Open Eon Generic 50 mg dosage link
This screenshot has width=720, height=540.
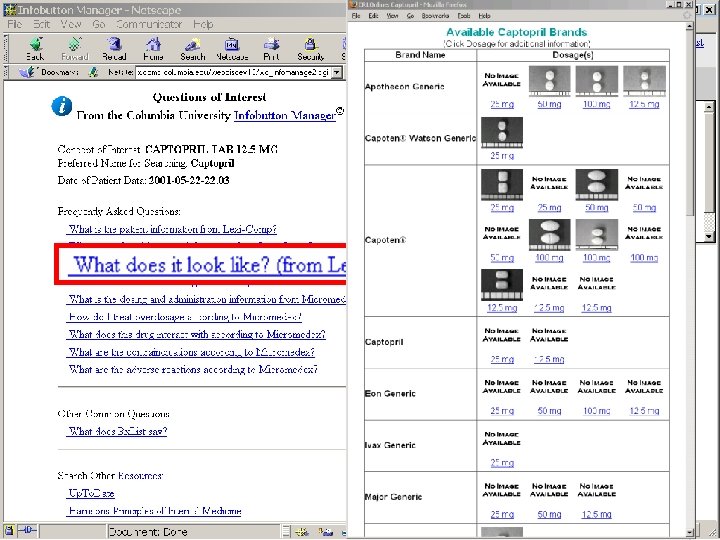pos(549,411)
